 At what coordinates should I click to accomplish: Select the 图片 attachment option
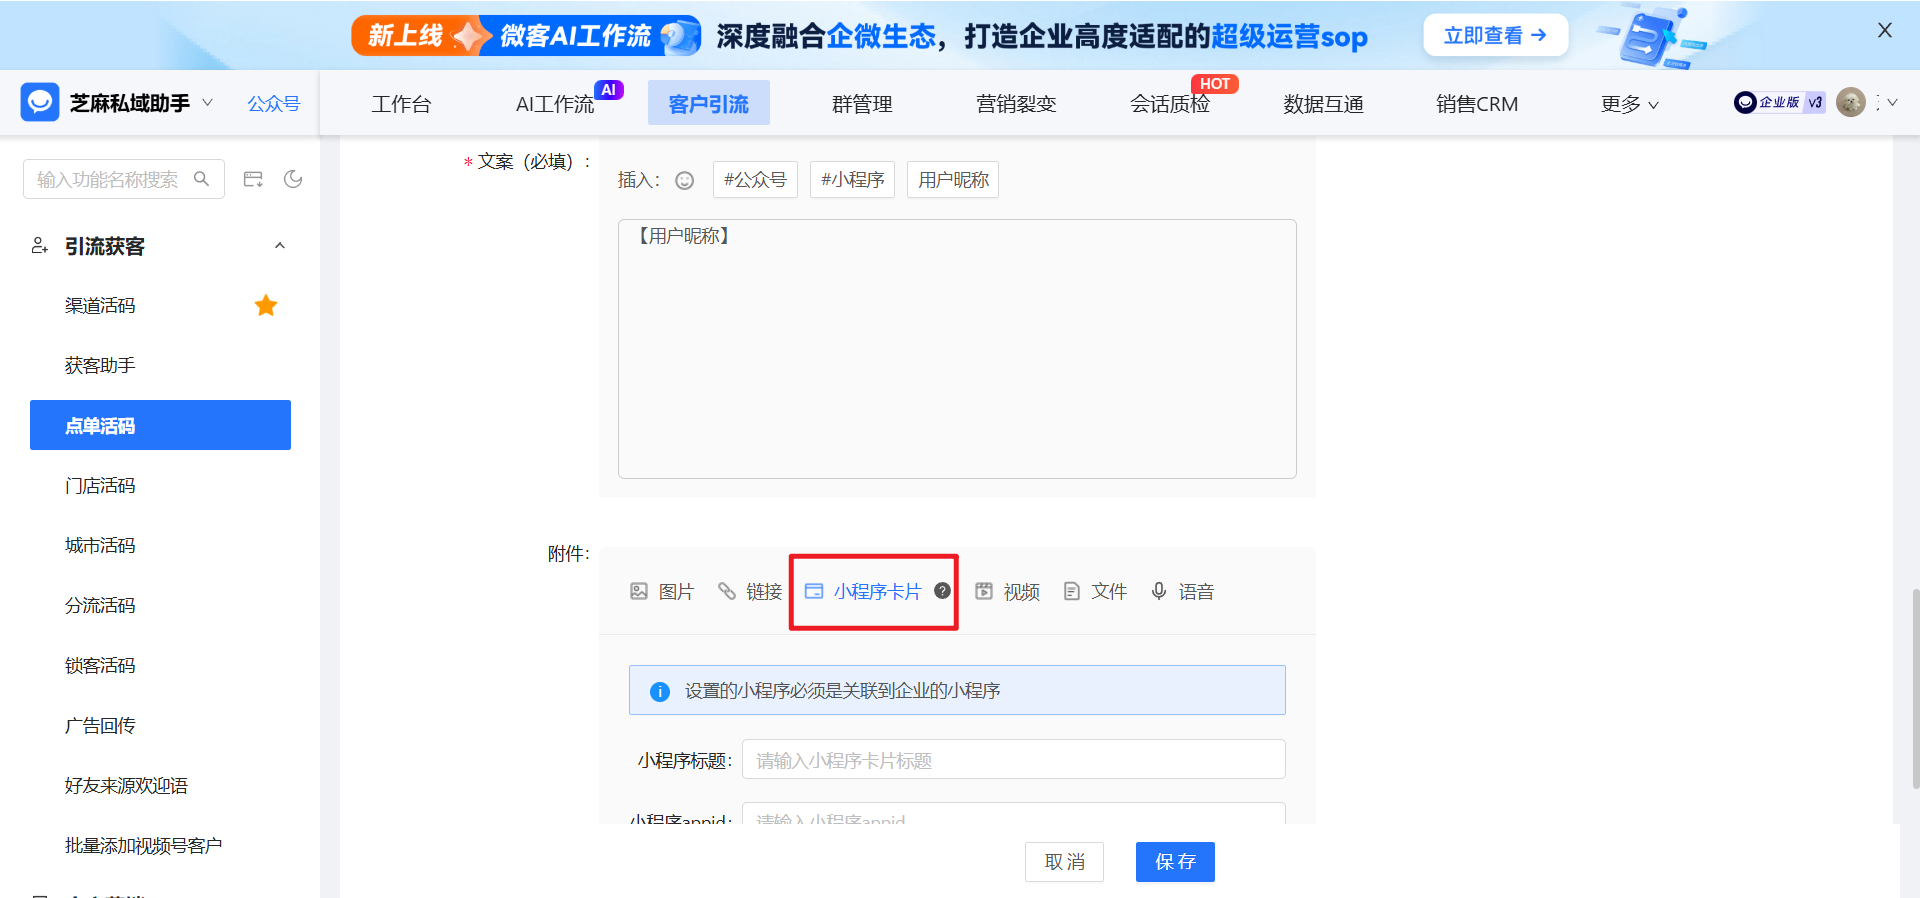pos(662,592)
